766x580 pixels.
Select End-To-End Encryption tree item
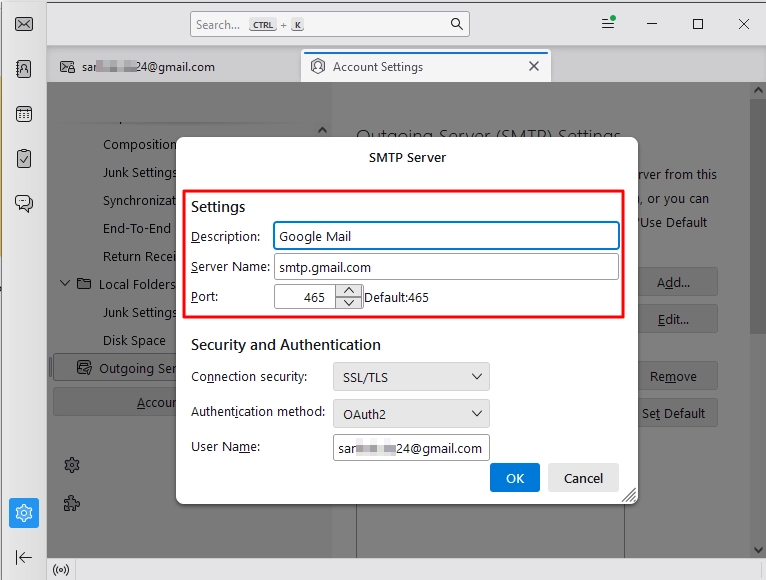point(139,228)
